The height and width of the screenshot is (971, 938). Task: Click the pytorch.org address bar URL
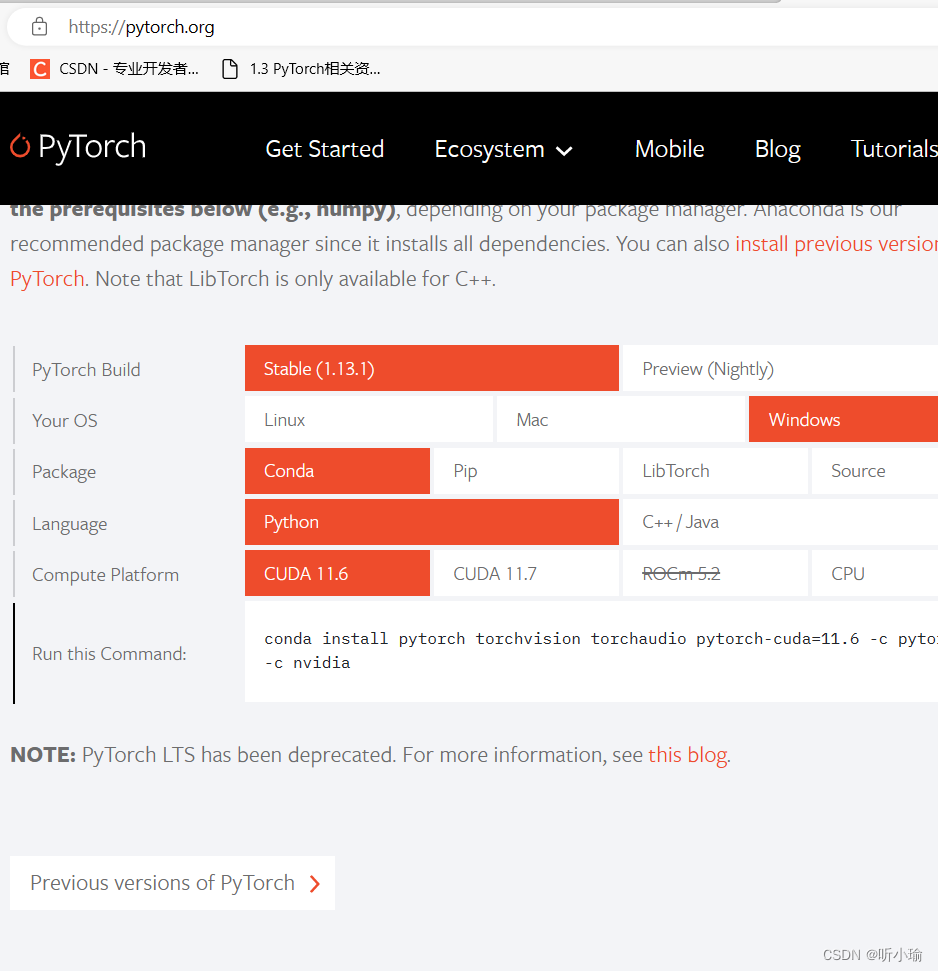click(x=141, y=27)
